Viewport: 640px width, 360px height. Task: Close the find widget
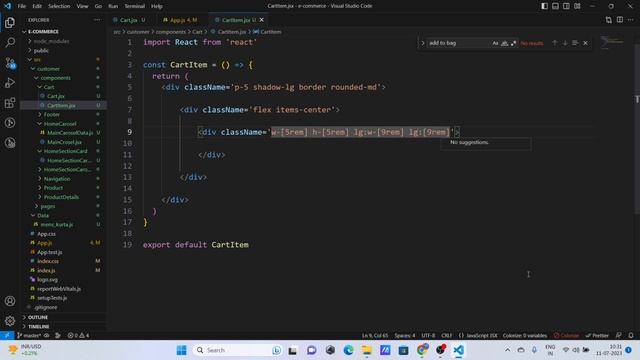tap(586, 43)
